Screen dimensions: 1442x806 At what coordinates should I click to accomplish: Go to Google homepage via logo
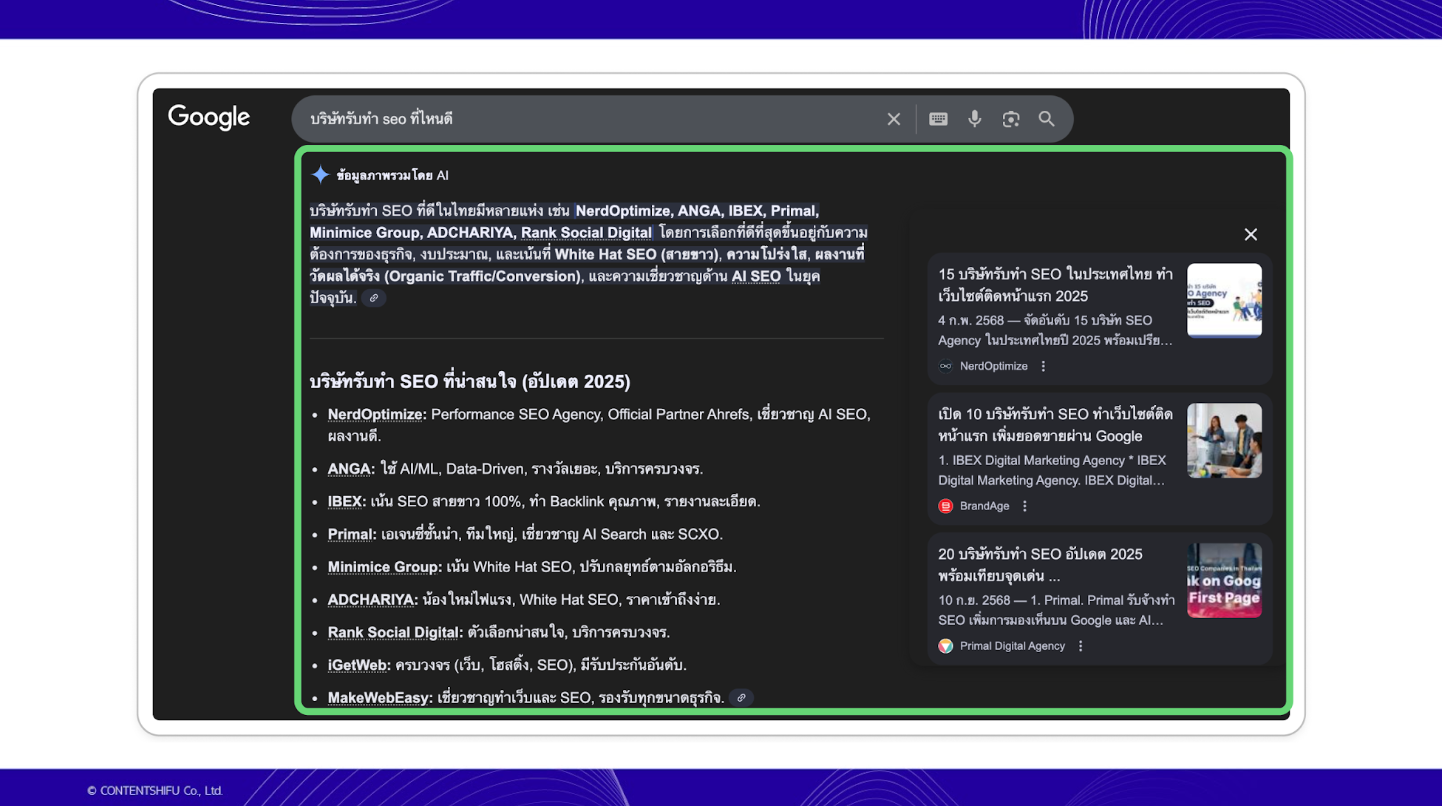pos(209,118)
